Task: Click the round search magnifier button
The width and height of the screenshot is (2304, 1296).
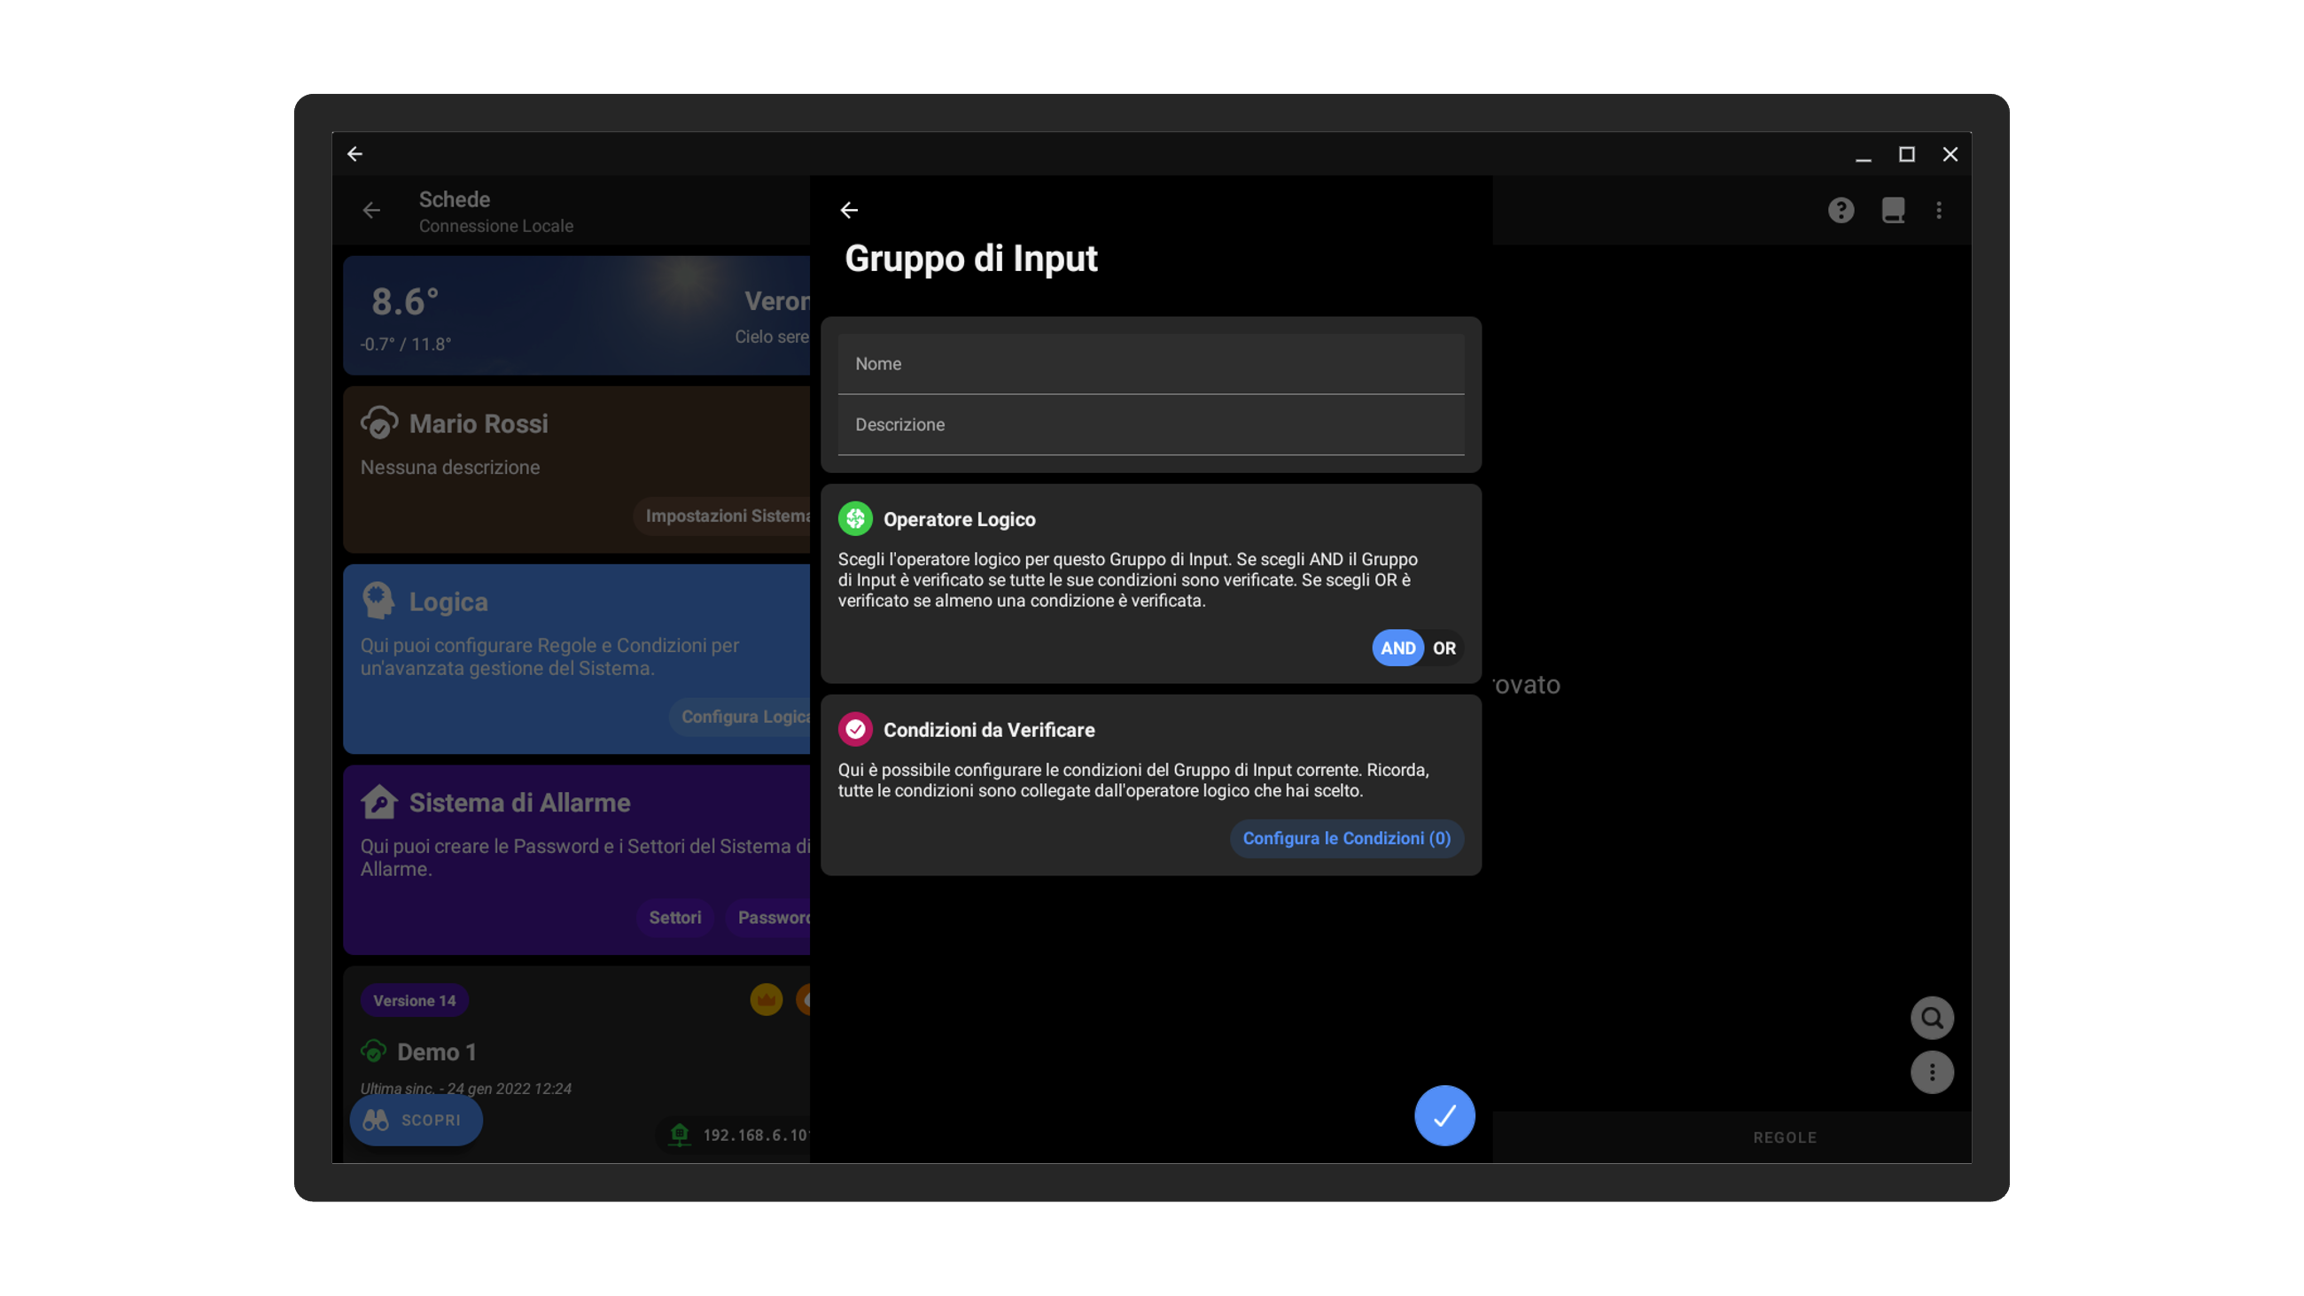Action: click(1931, 1018)
